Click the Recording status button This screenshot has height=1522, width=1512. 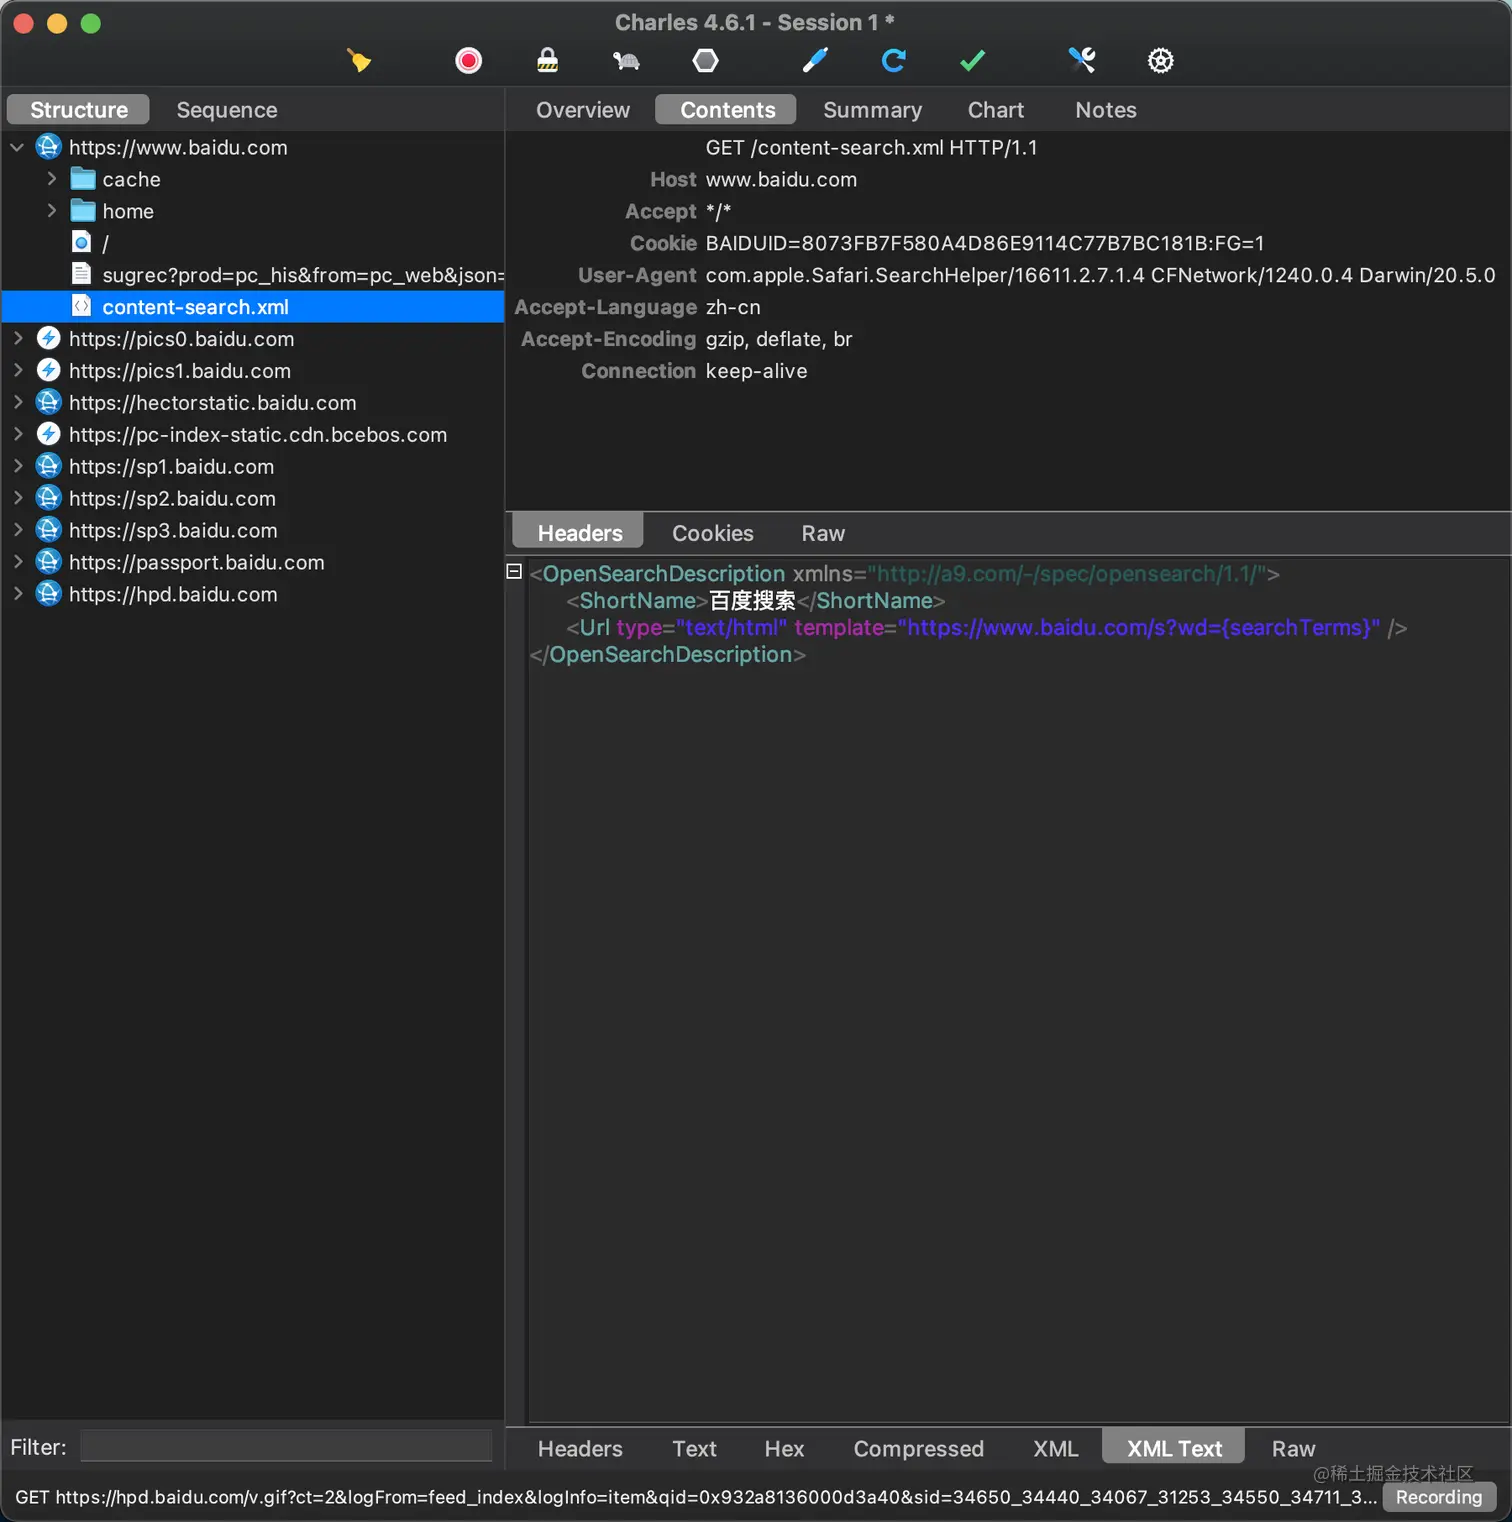[x=1439, y=1497]
